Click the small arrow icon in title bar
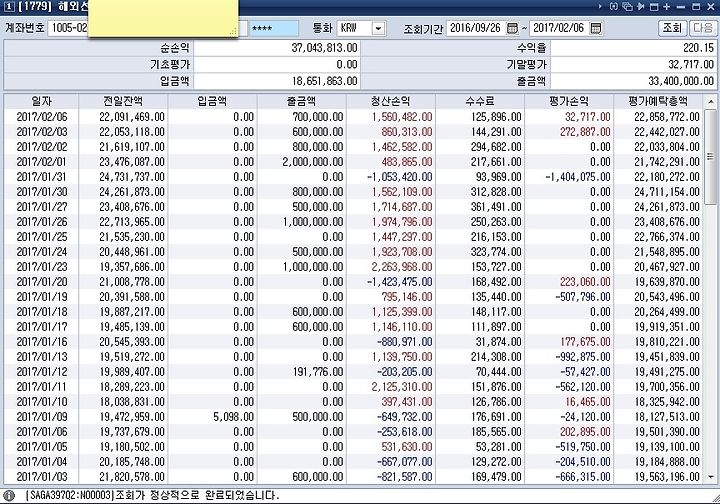The image size is (720, 504). click(x=600, y=6)
